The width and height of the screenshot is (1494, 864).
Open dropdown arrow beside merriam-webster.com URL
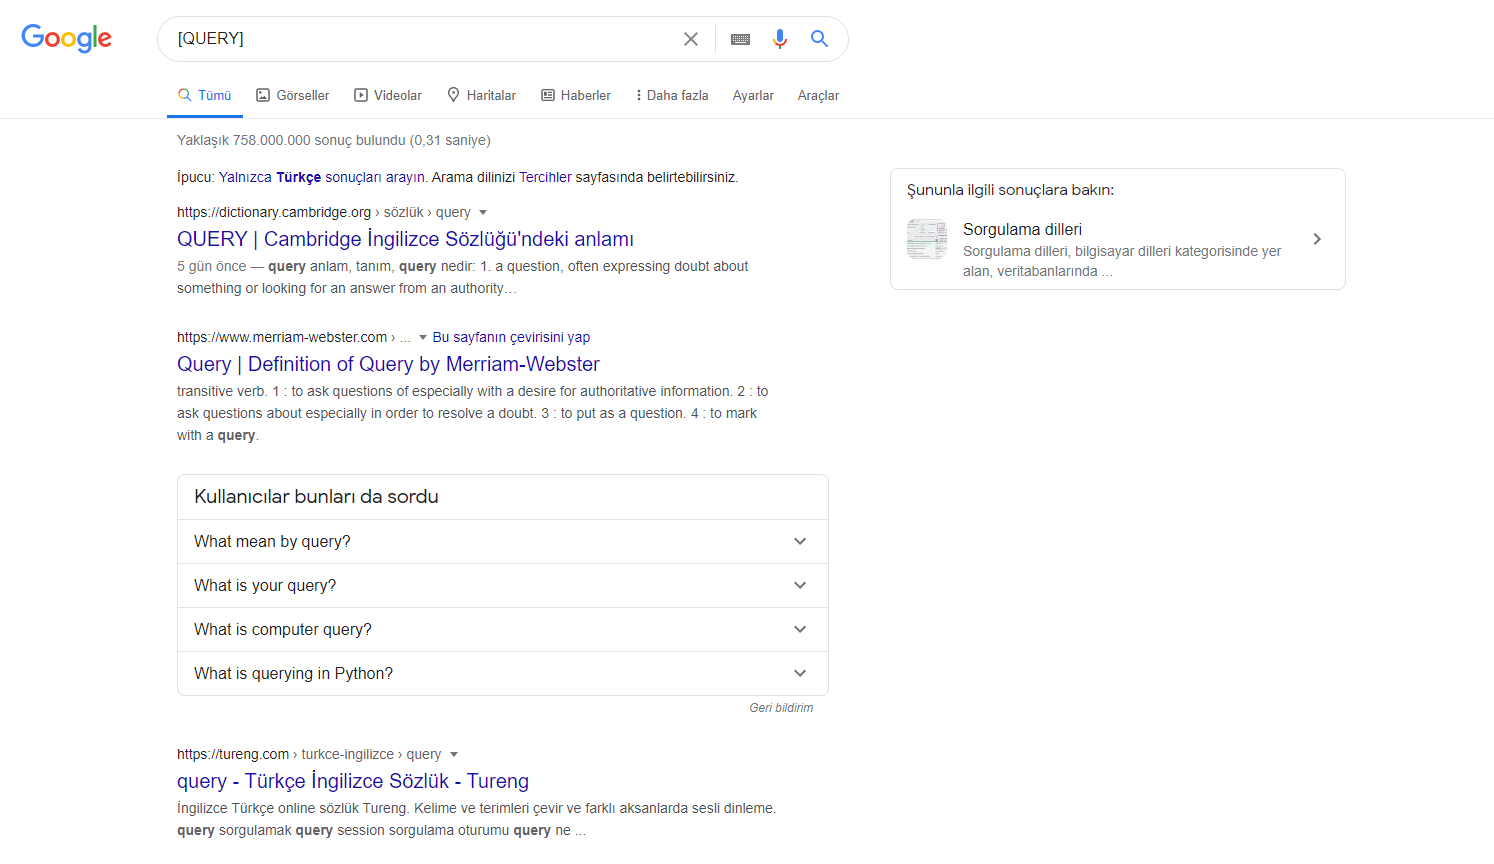[x=423, y=337]
